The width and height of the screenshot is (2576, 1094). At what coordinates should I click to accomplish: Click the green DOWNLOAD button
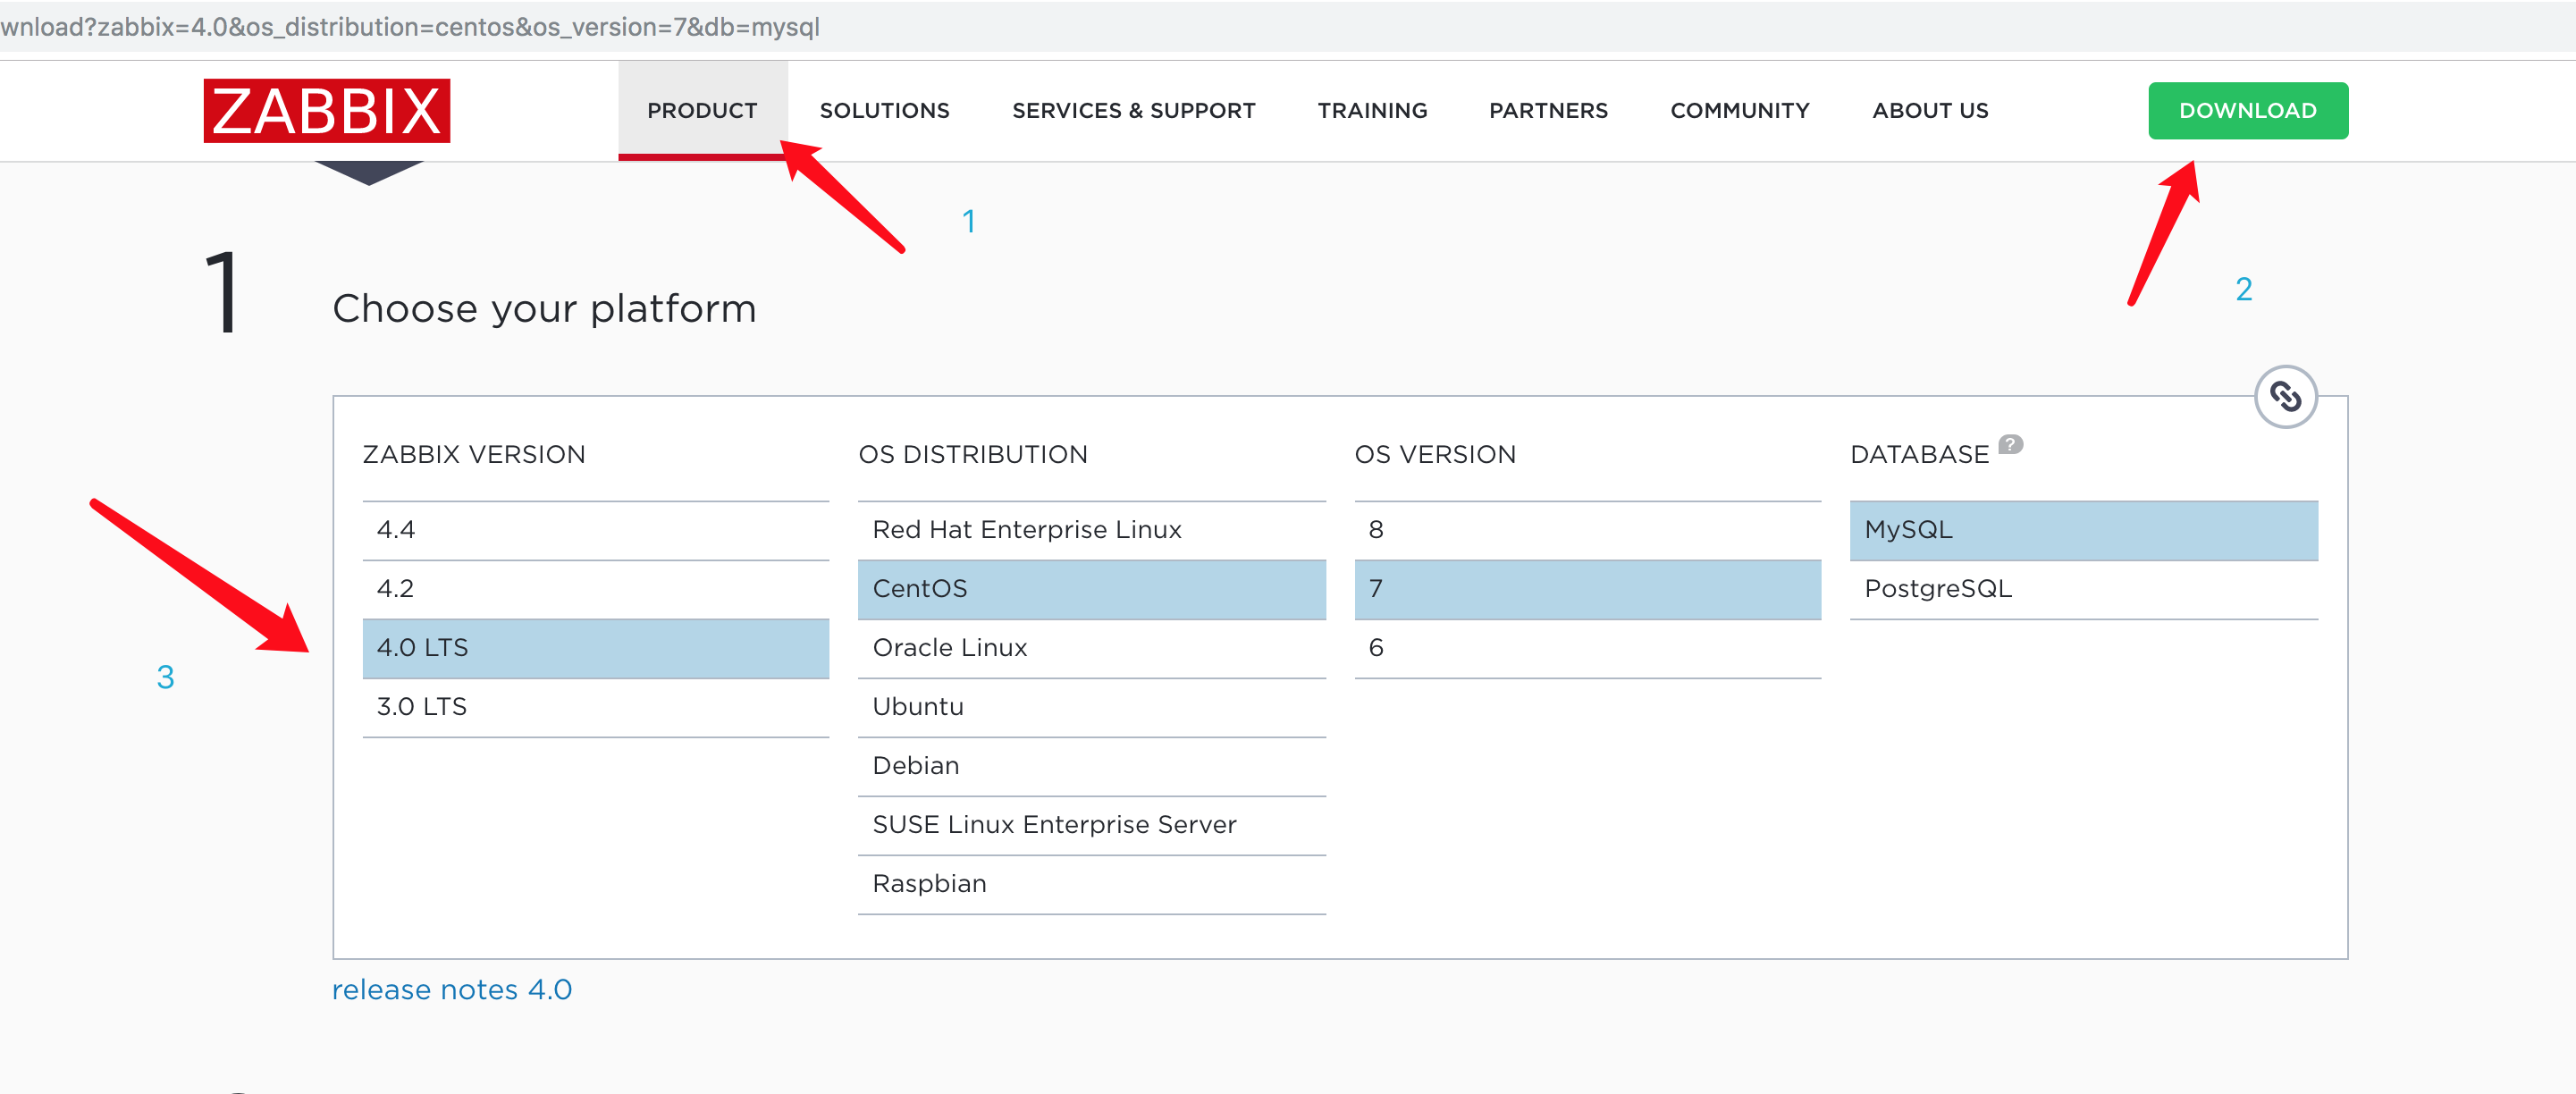pos(2247,110)
